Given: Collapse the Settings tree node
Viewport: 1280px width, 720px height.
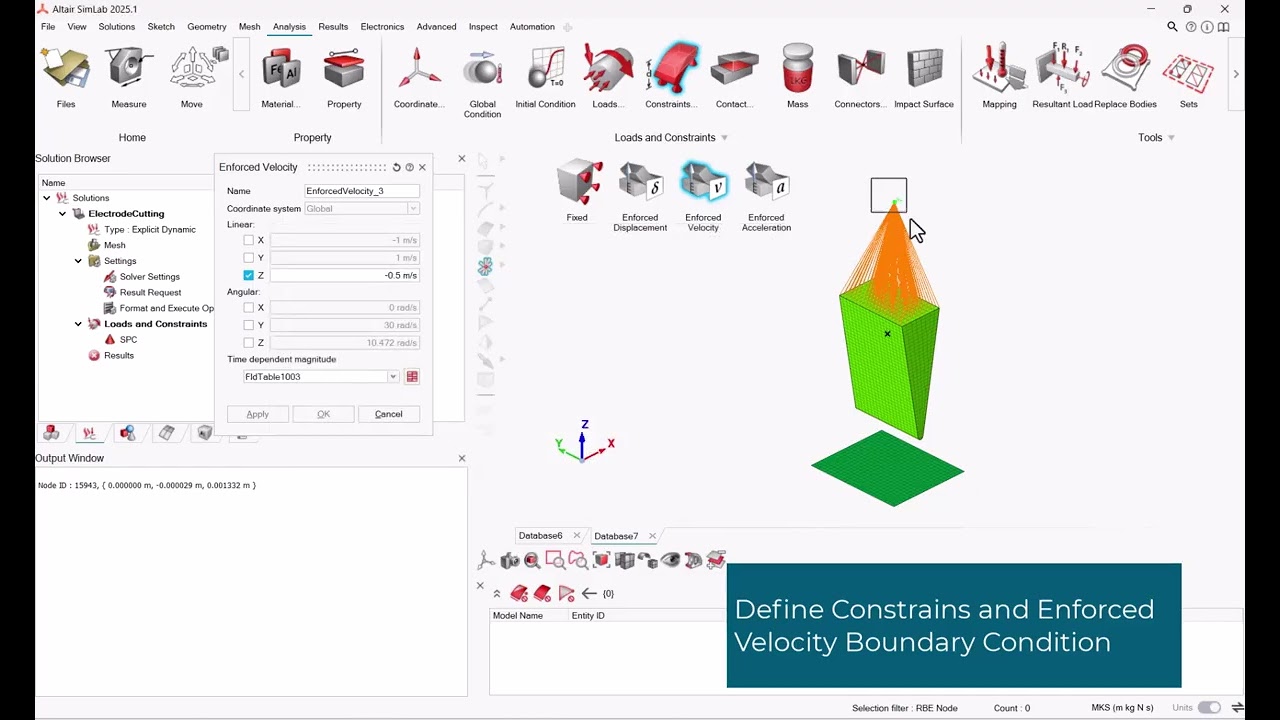Looking at the screenshot, I should point(78,261).
